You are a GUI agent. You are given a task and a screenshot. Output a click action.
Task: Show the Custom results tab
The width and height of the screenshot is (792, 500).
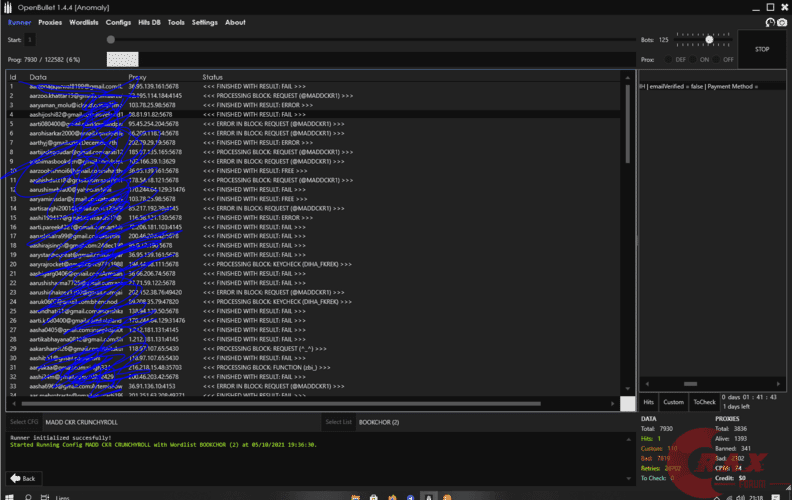coord(674,401)
